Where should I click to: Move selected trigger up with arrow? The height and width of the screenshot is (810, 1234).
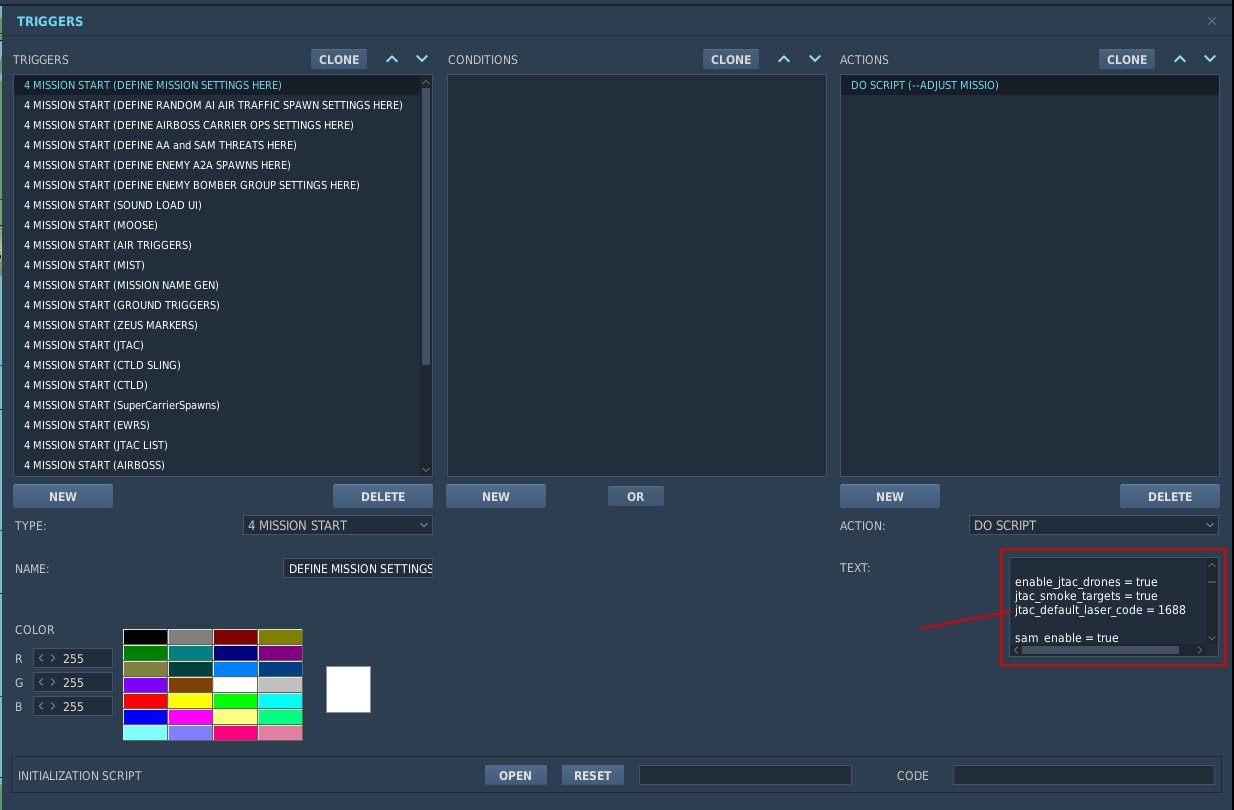(393, 59)
